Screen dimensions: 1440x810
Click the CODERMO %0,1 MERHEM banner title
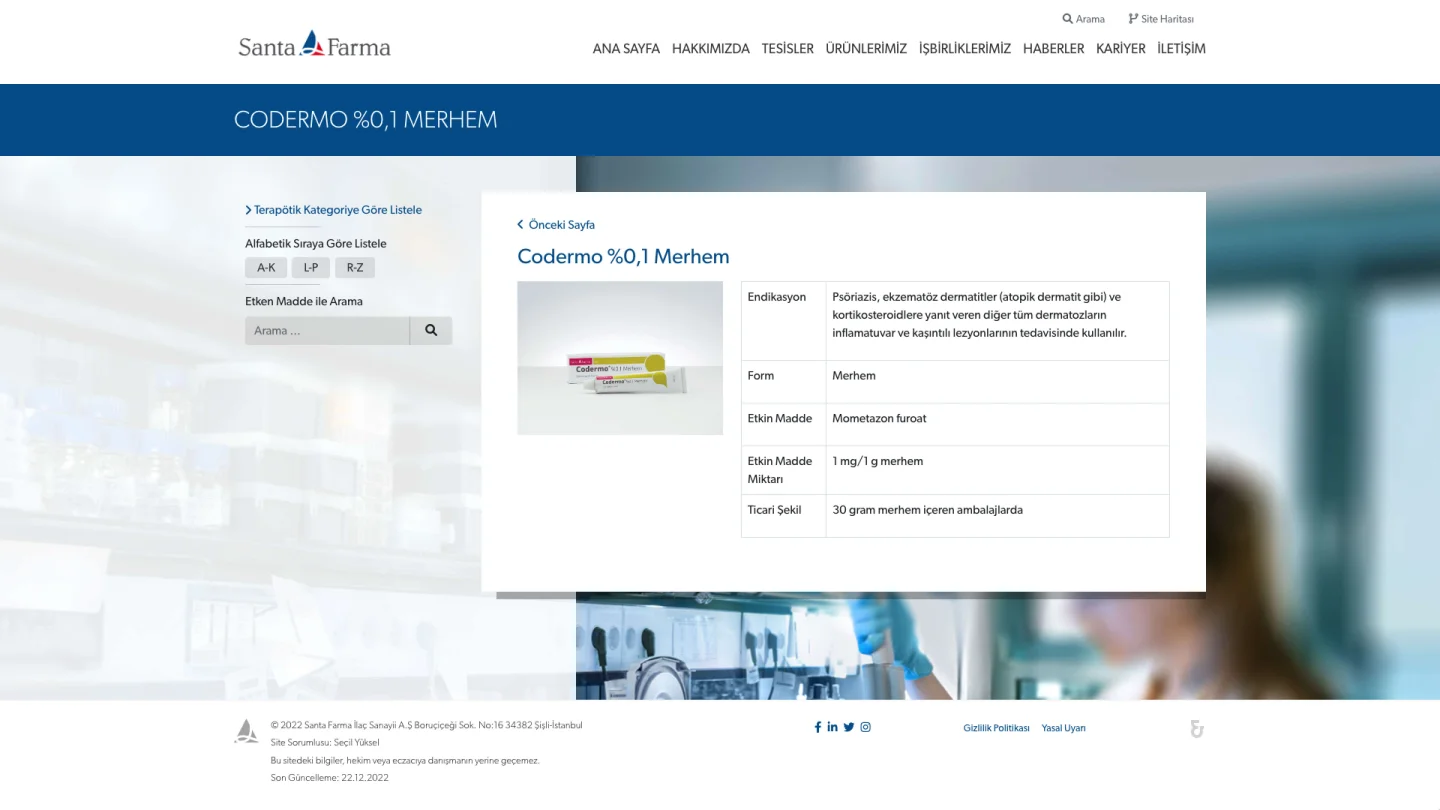click(365, 120)
